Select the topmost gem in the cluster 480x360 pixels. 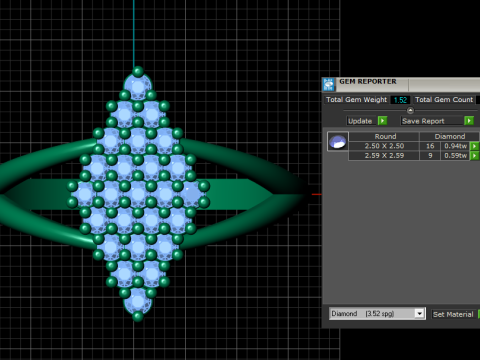pyautogui.click(x=138, y=87)
